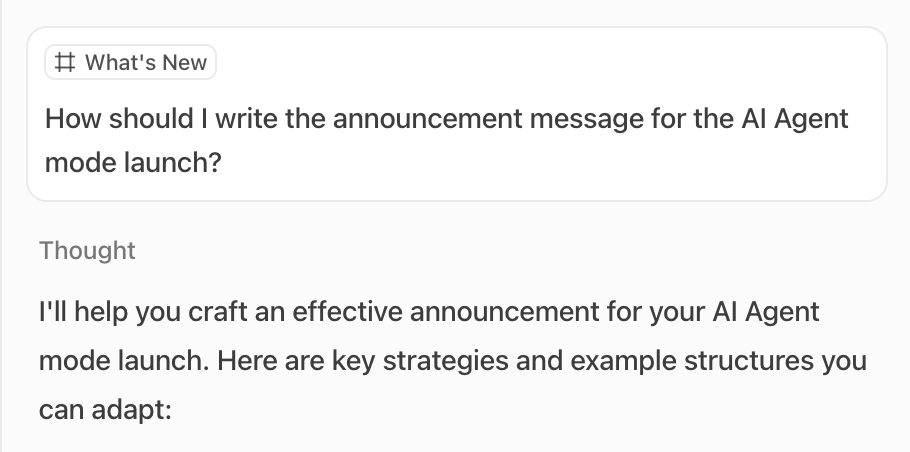Click empty space right of Thought label
This screenshot has height=452, width=910.
click(x=500, y=250)
